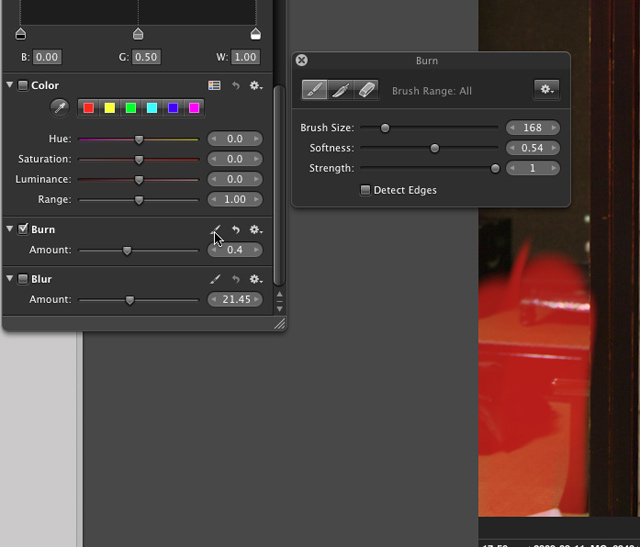Viewport: 640px width, 547px height.
Task: Collapse the Blur section disclosure triangle
Action: (x=10, y=279)
